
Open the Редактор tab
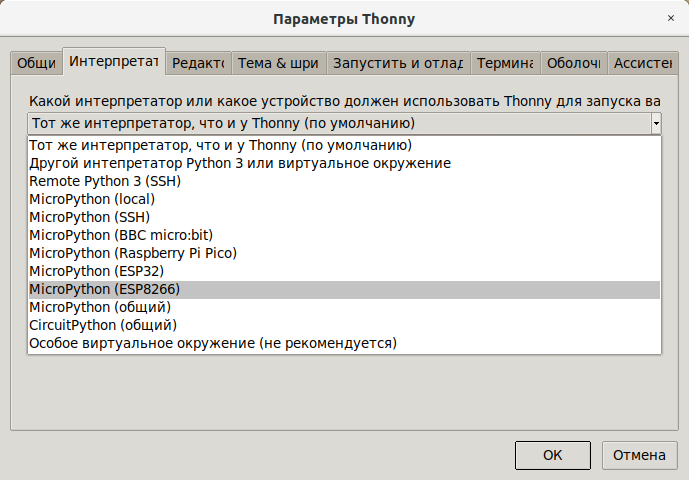pyautogui.click(x=198, y=63)
